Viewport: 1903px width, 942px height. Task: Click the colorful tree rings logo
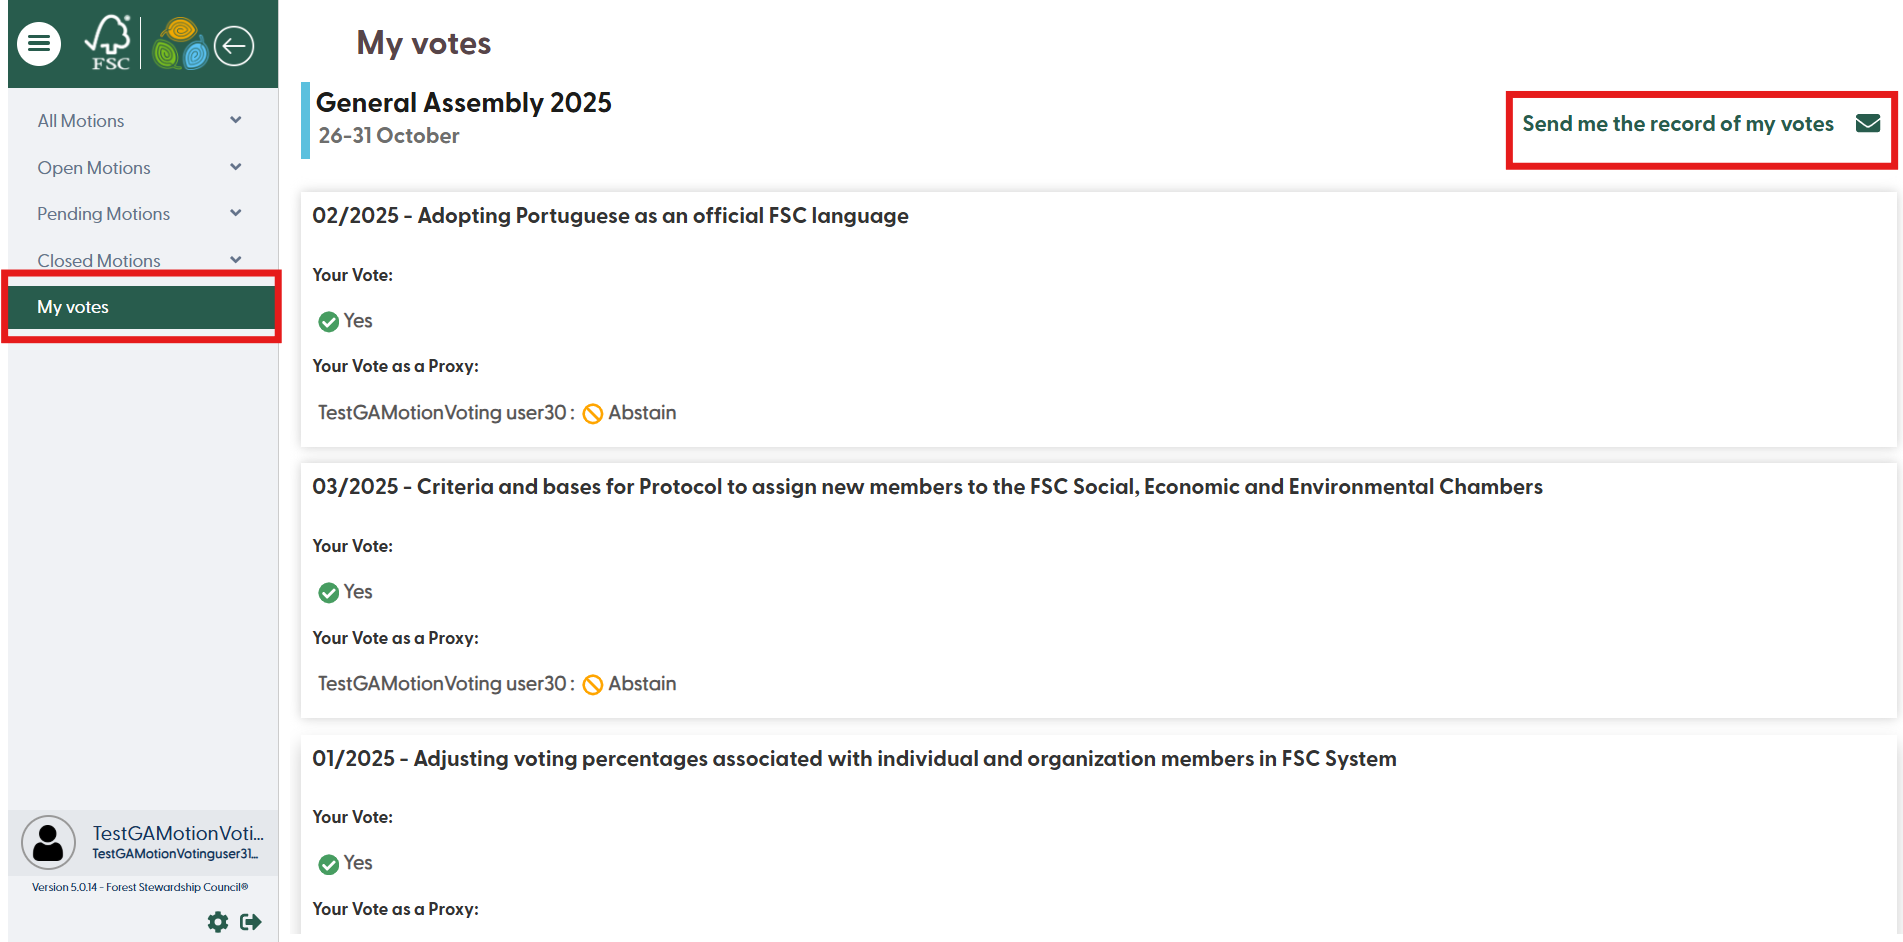pyautogui.click(x=180, y=44)
